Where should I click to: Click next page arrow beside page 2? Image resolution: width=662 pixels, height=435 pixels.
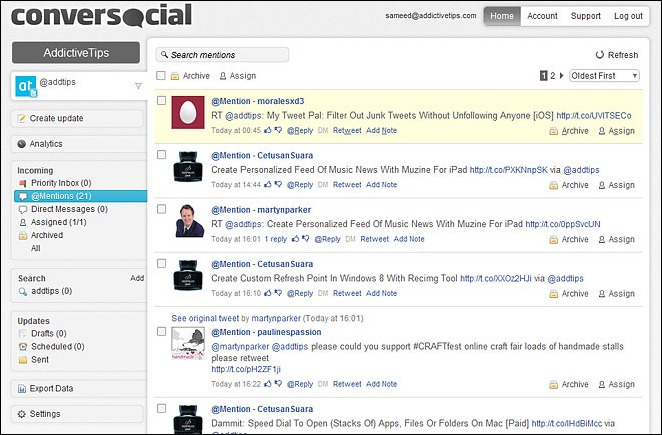coord(562,76)
